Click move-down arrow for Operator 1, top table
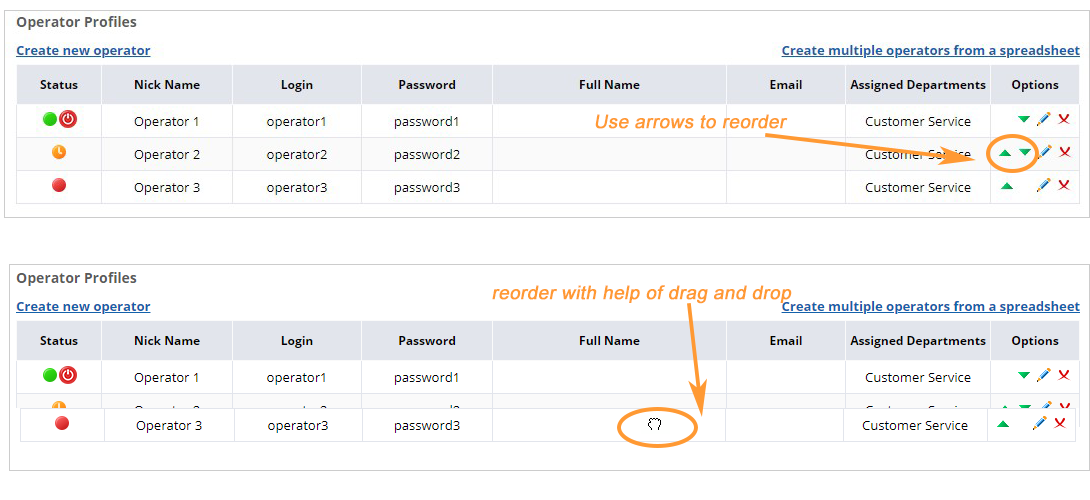 (1023, 120)
